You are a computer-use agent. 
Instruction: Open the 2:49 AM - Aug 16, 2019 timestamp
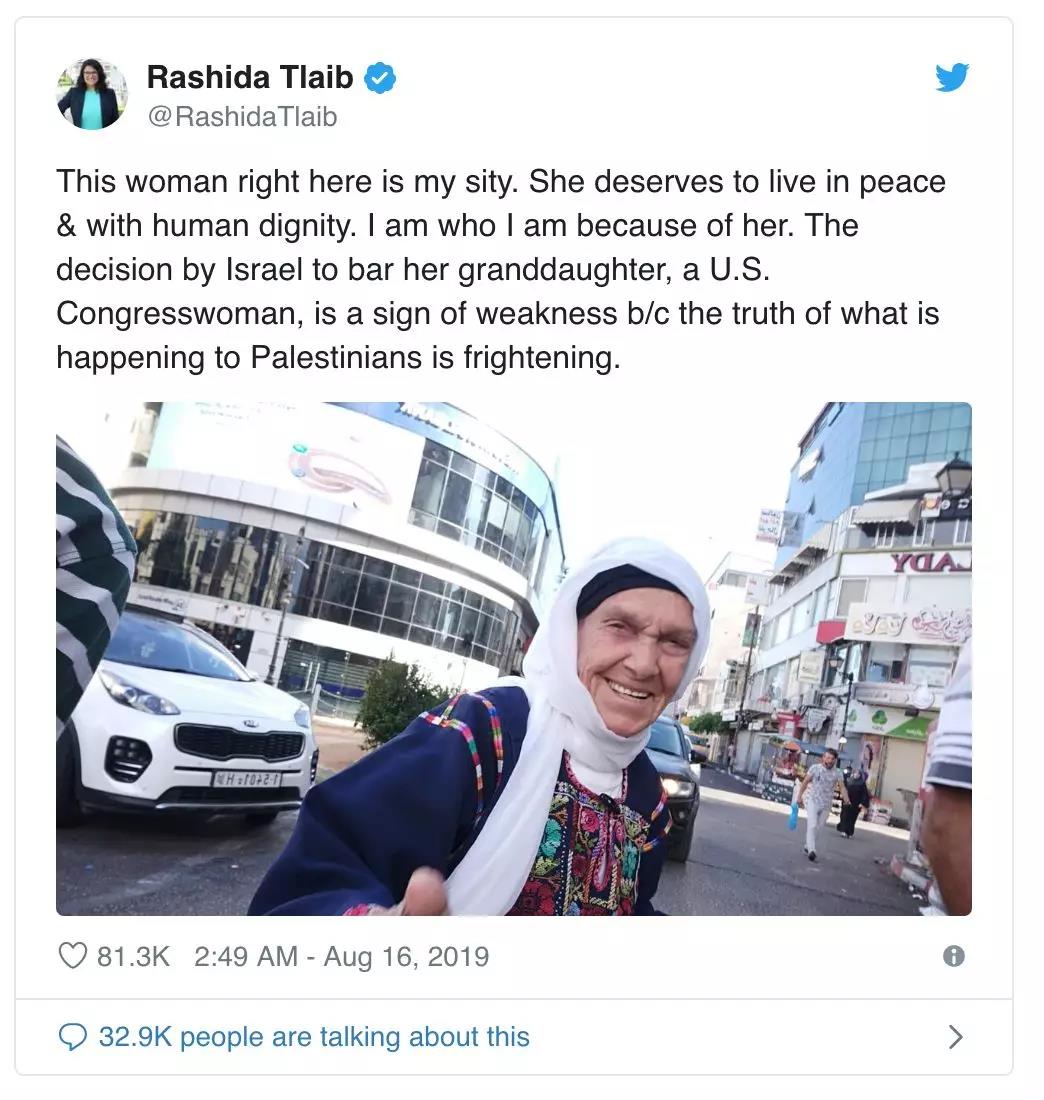341,957
